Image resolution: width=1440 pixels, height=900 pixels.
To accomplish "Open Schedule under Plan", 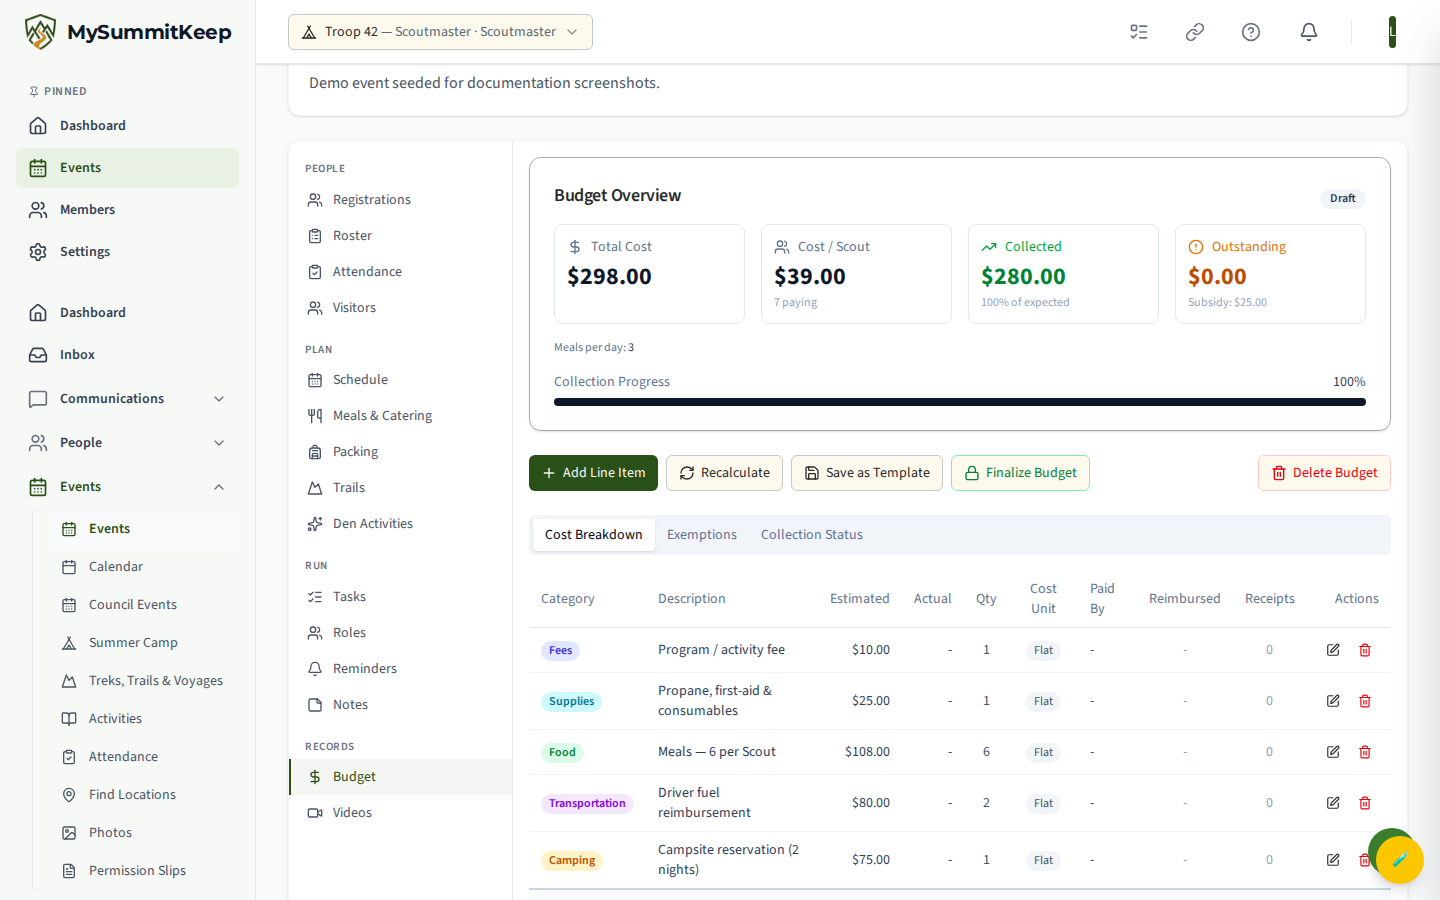I will (400, 380).
